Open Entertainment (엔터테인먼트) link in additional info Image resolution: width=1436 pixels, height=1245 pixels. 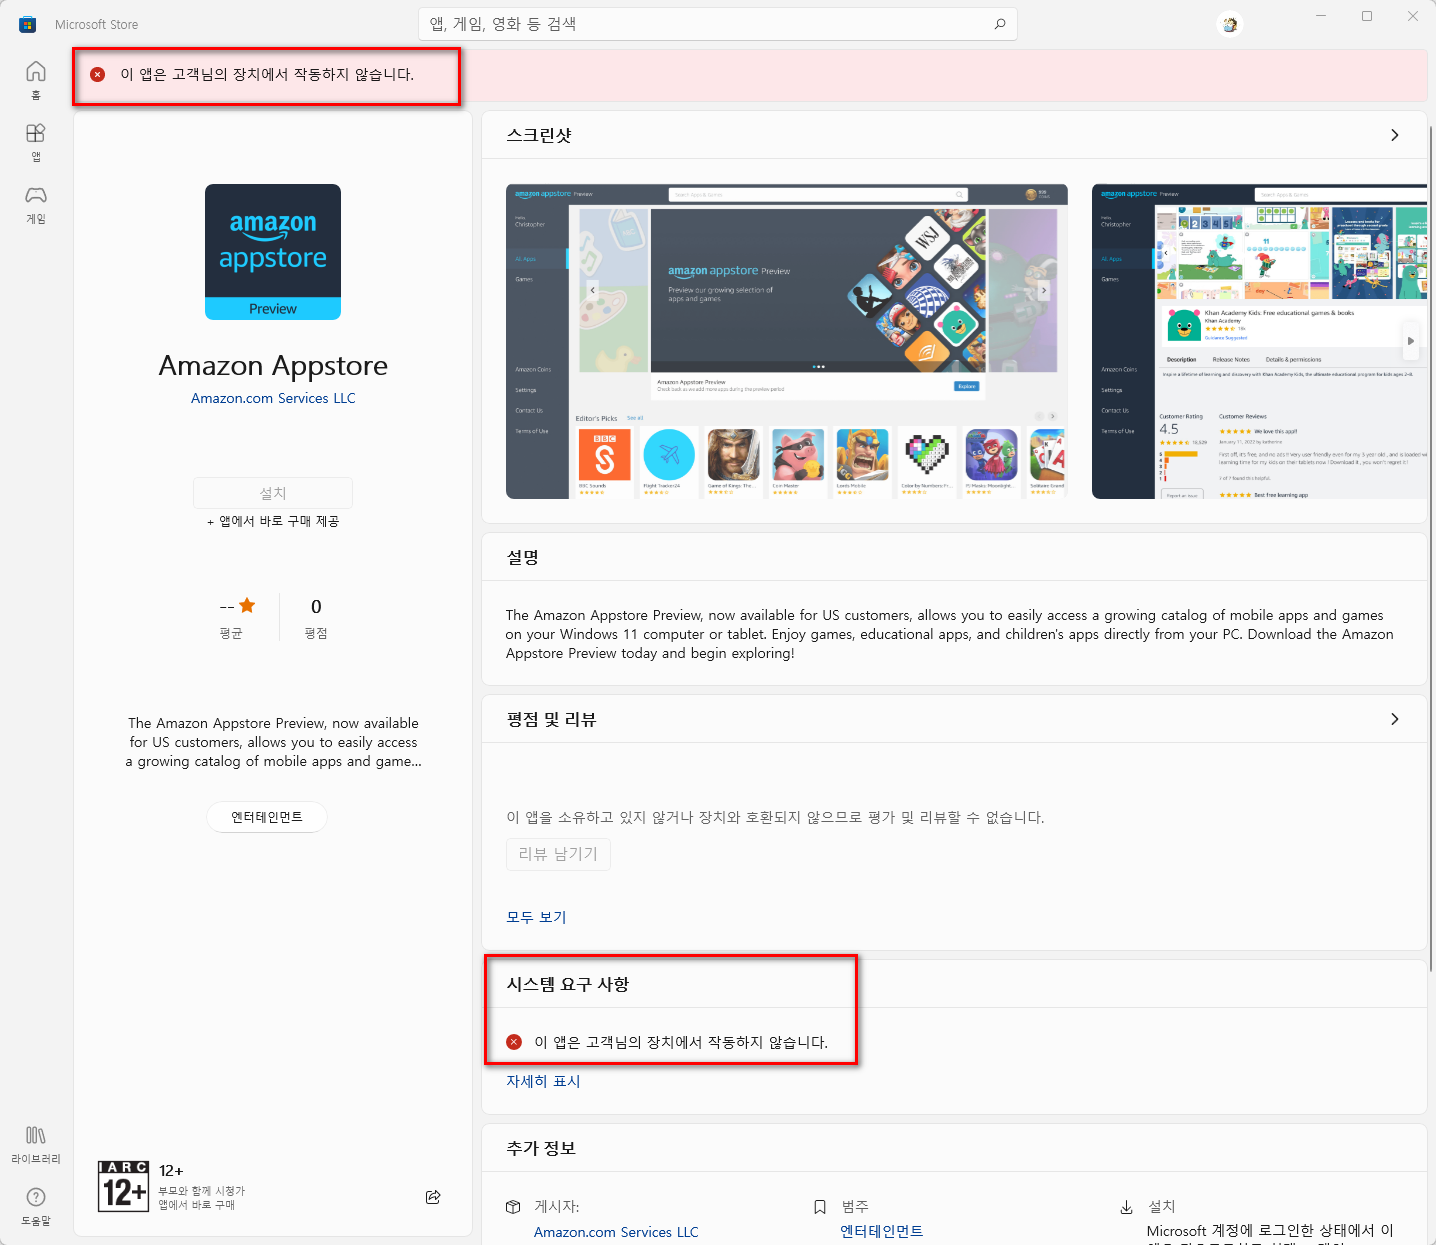(x=882, y=1232)
